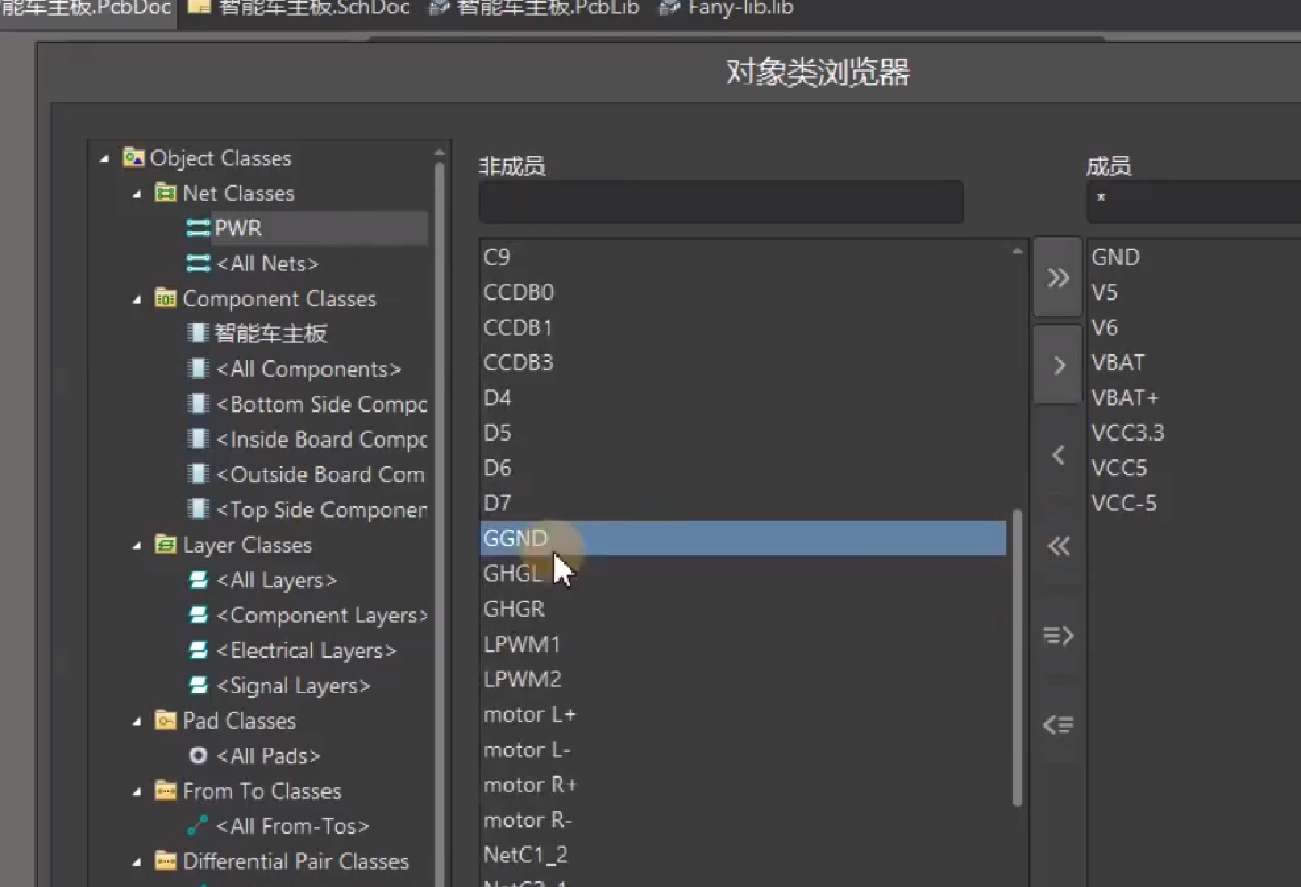Click the <All From-Tos> class icon

click(x=197, y=826)
